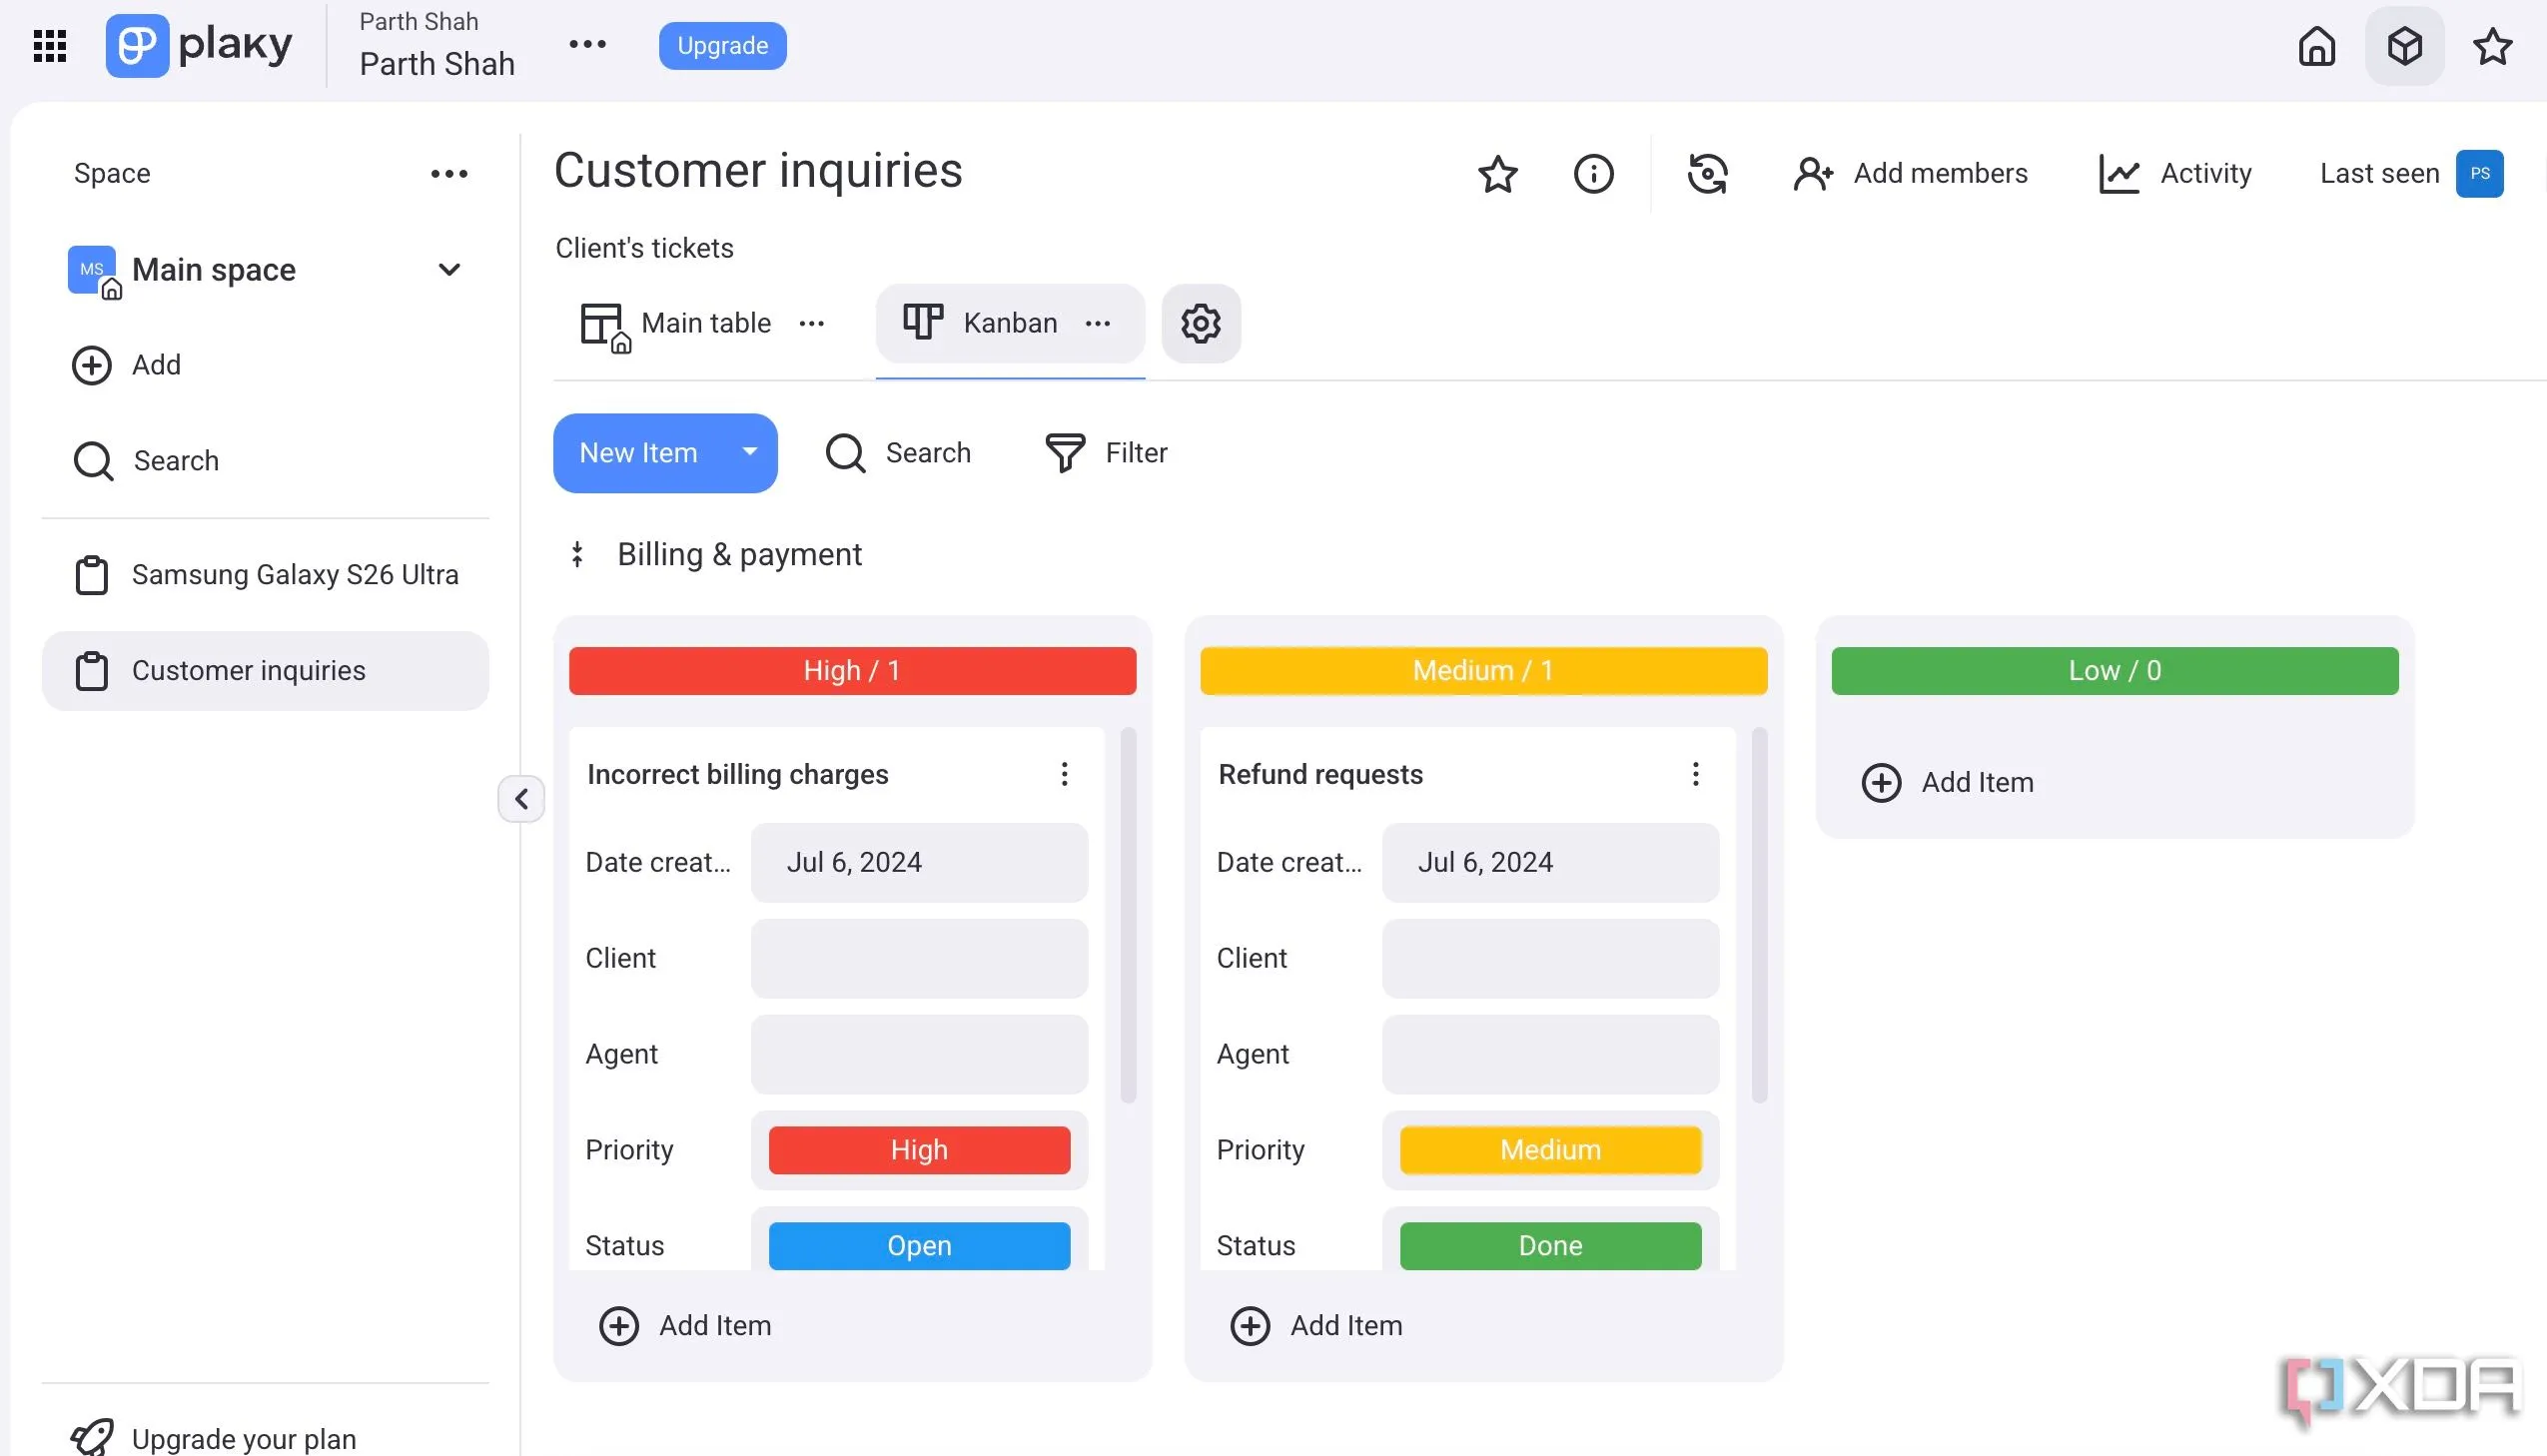Select Customer inquiries board in sidebar
This screenshot has width=2547, height=1456.
pos(265,671)
